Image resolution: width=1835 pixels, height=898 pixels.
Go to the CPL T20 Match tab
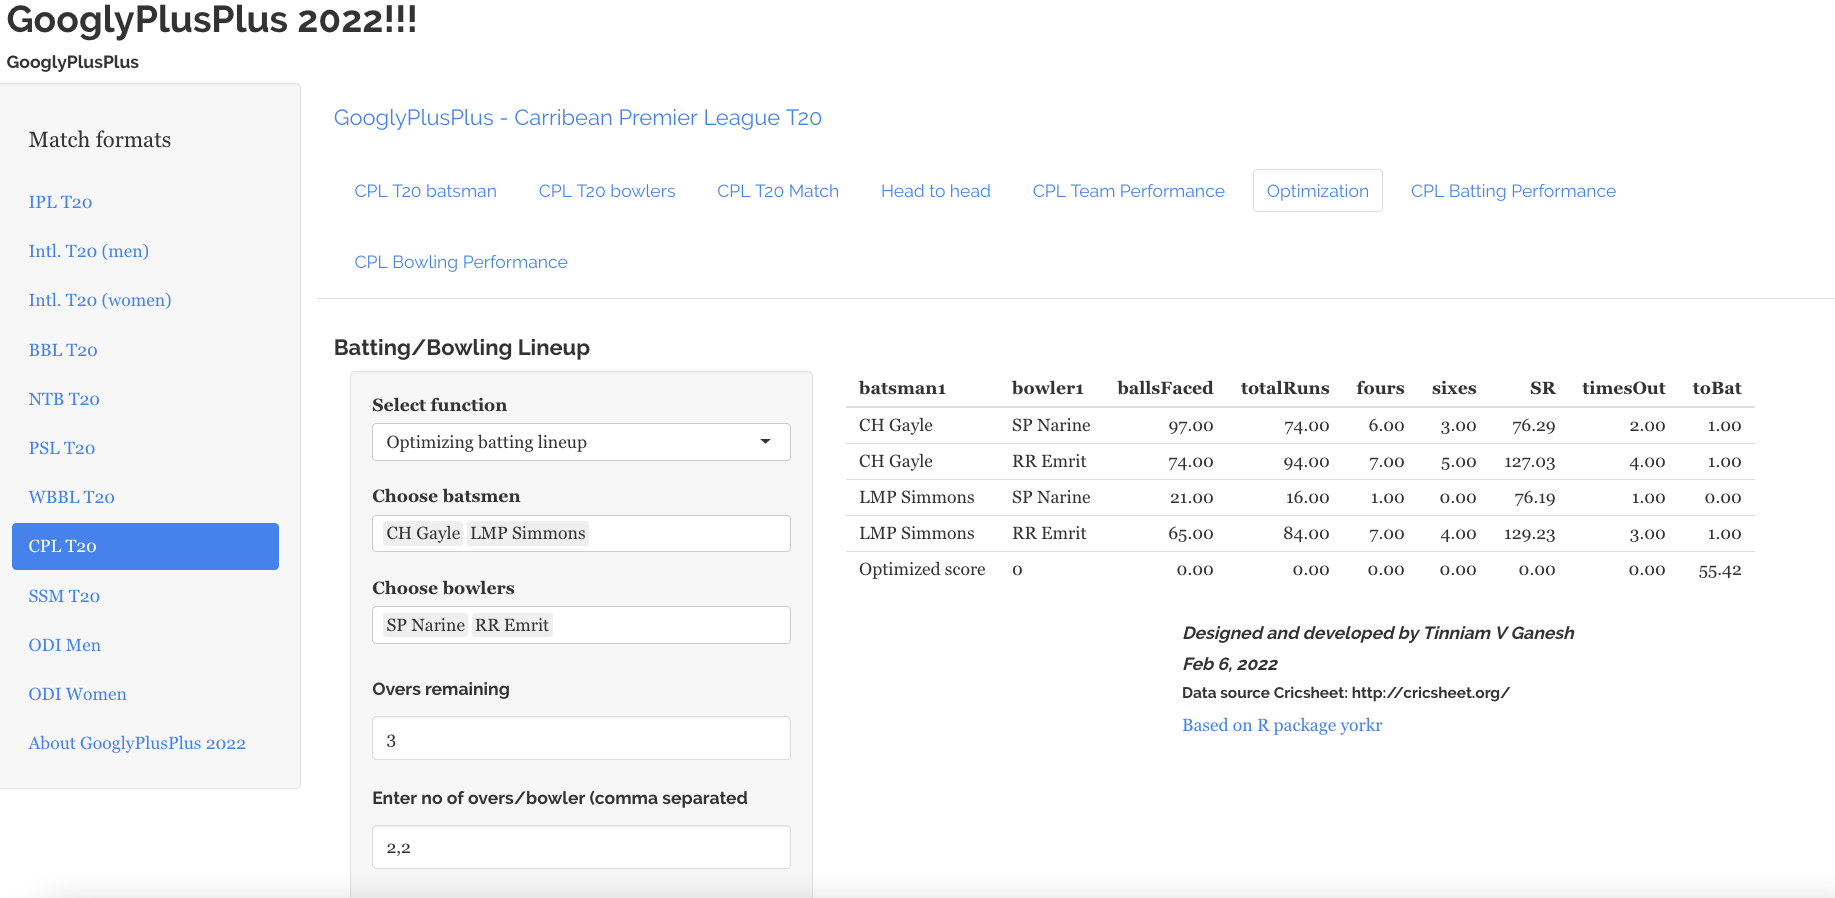pos(777,191)
